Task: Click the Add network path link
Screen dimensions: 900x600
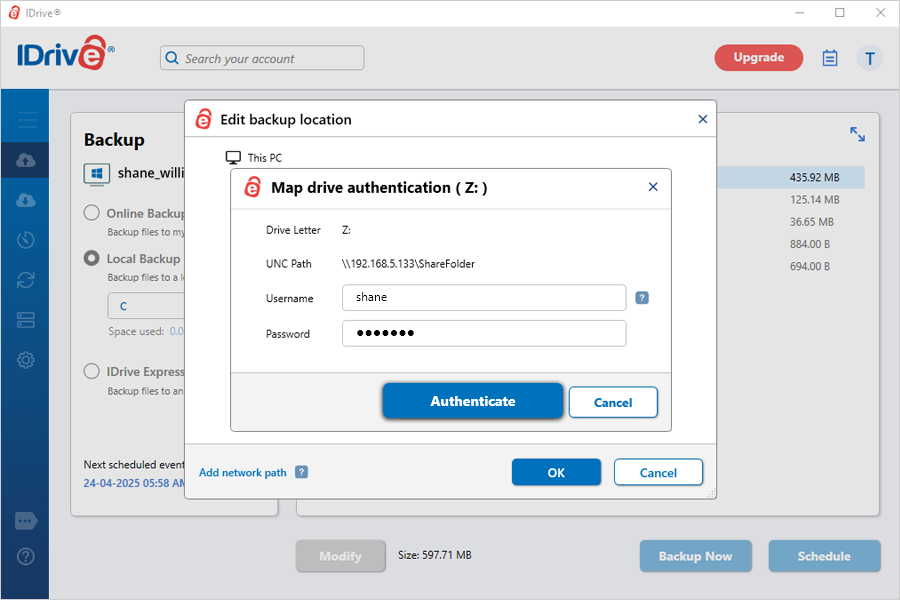Action: [242, 473]
